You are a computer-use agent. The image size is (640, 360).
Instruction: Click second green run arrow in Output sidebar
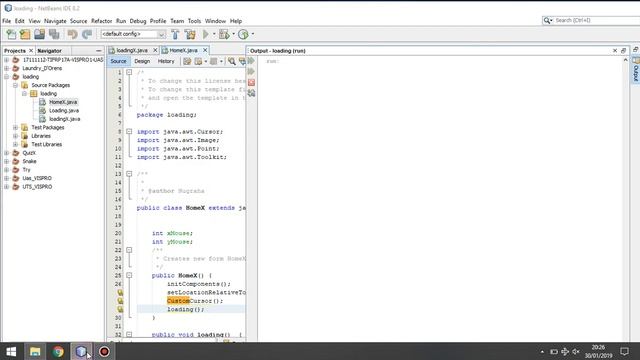pyautogui.click(x=251, y=71)
